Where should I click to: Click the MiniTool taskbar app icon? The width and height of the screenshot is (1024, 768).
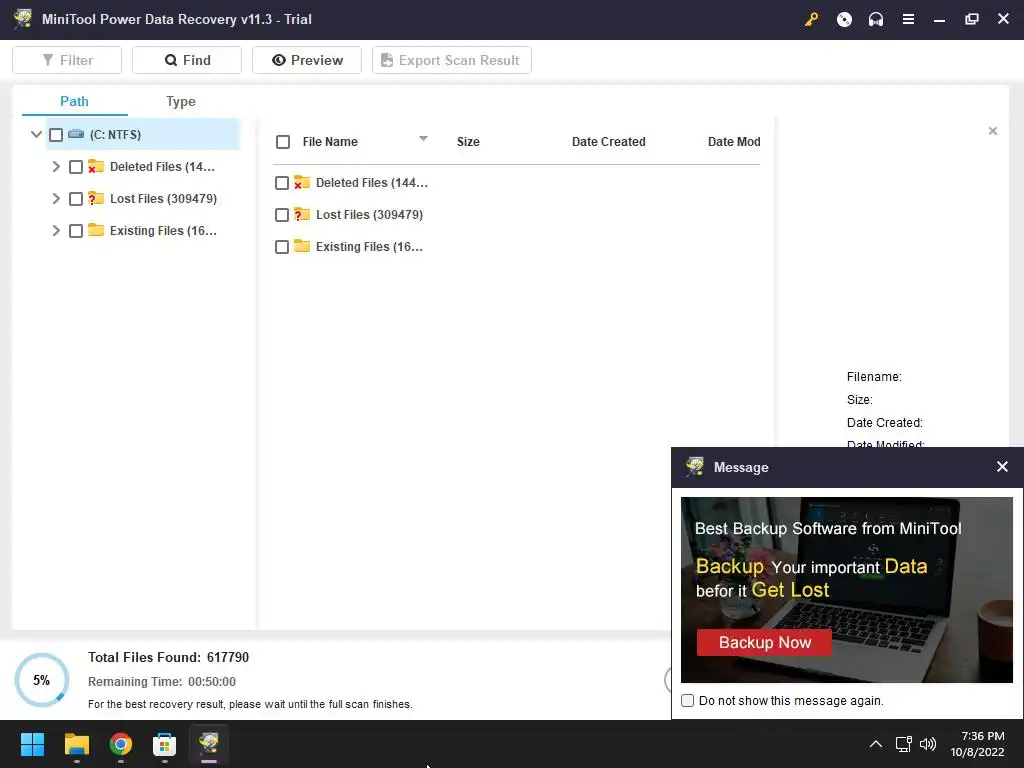208,744
